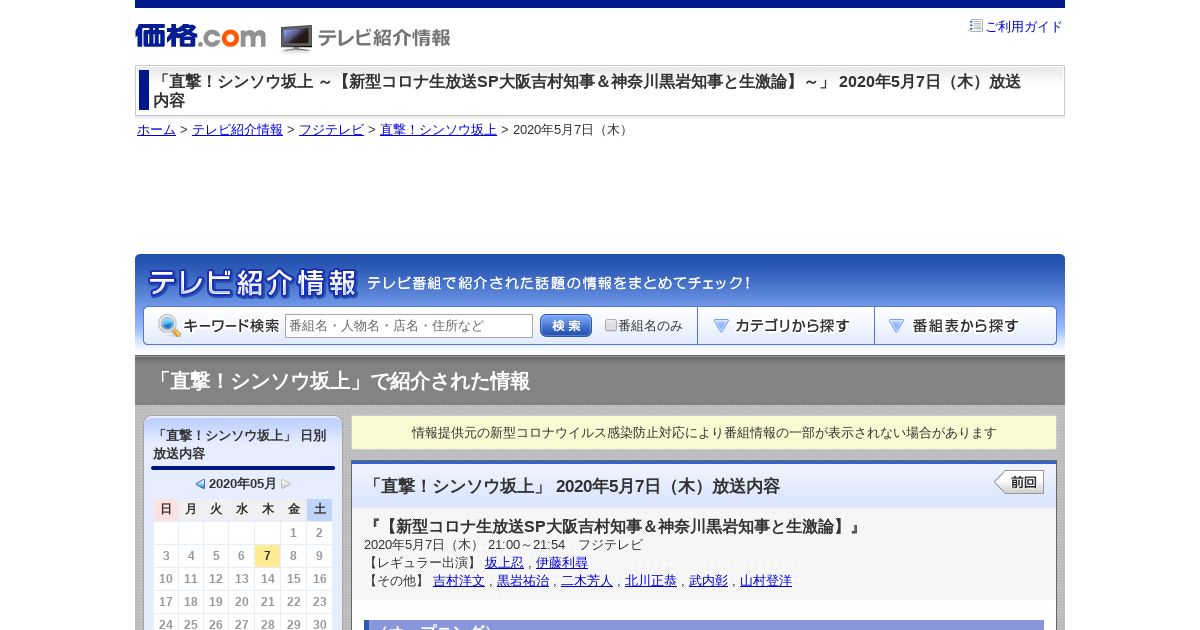Open performer link 二木芳人
This screenshot has width=1200, height=630.
click(x=587, y=581)
